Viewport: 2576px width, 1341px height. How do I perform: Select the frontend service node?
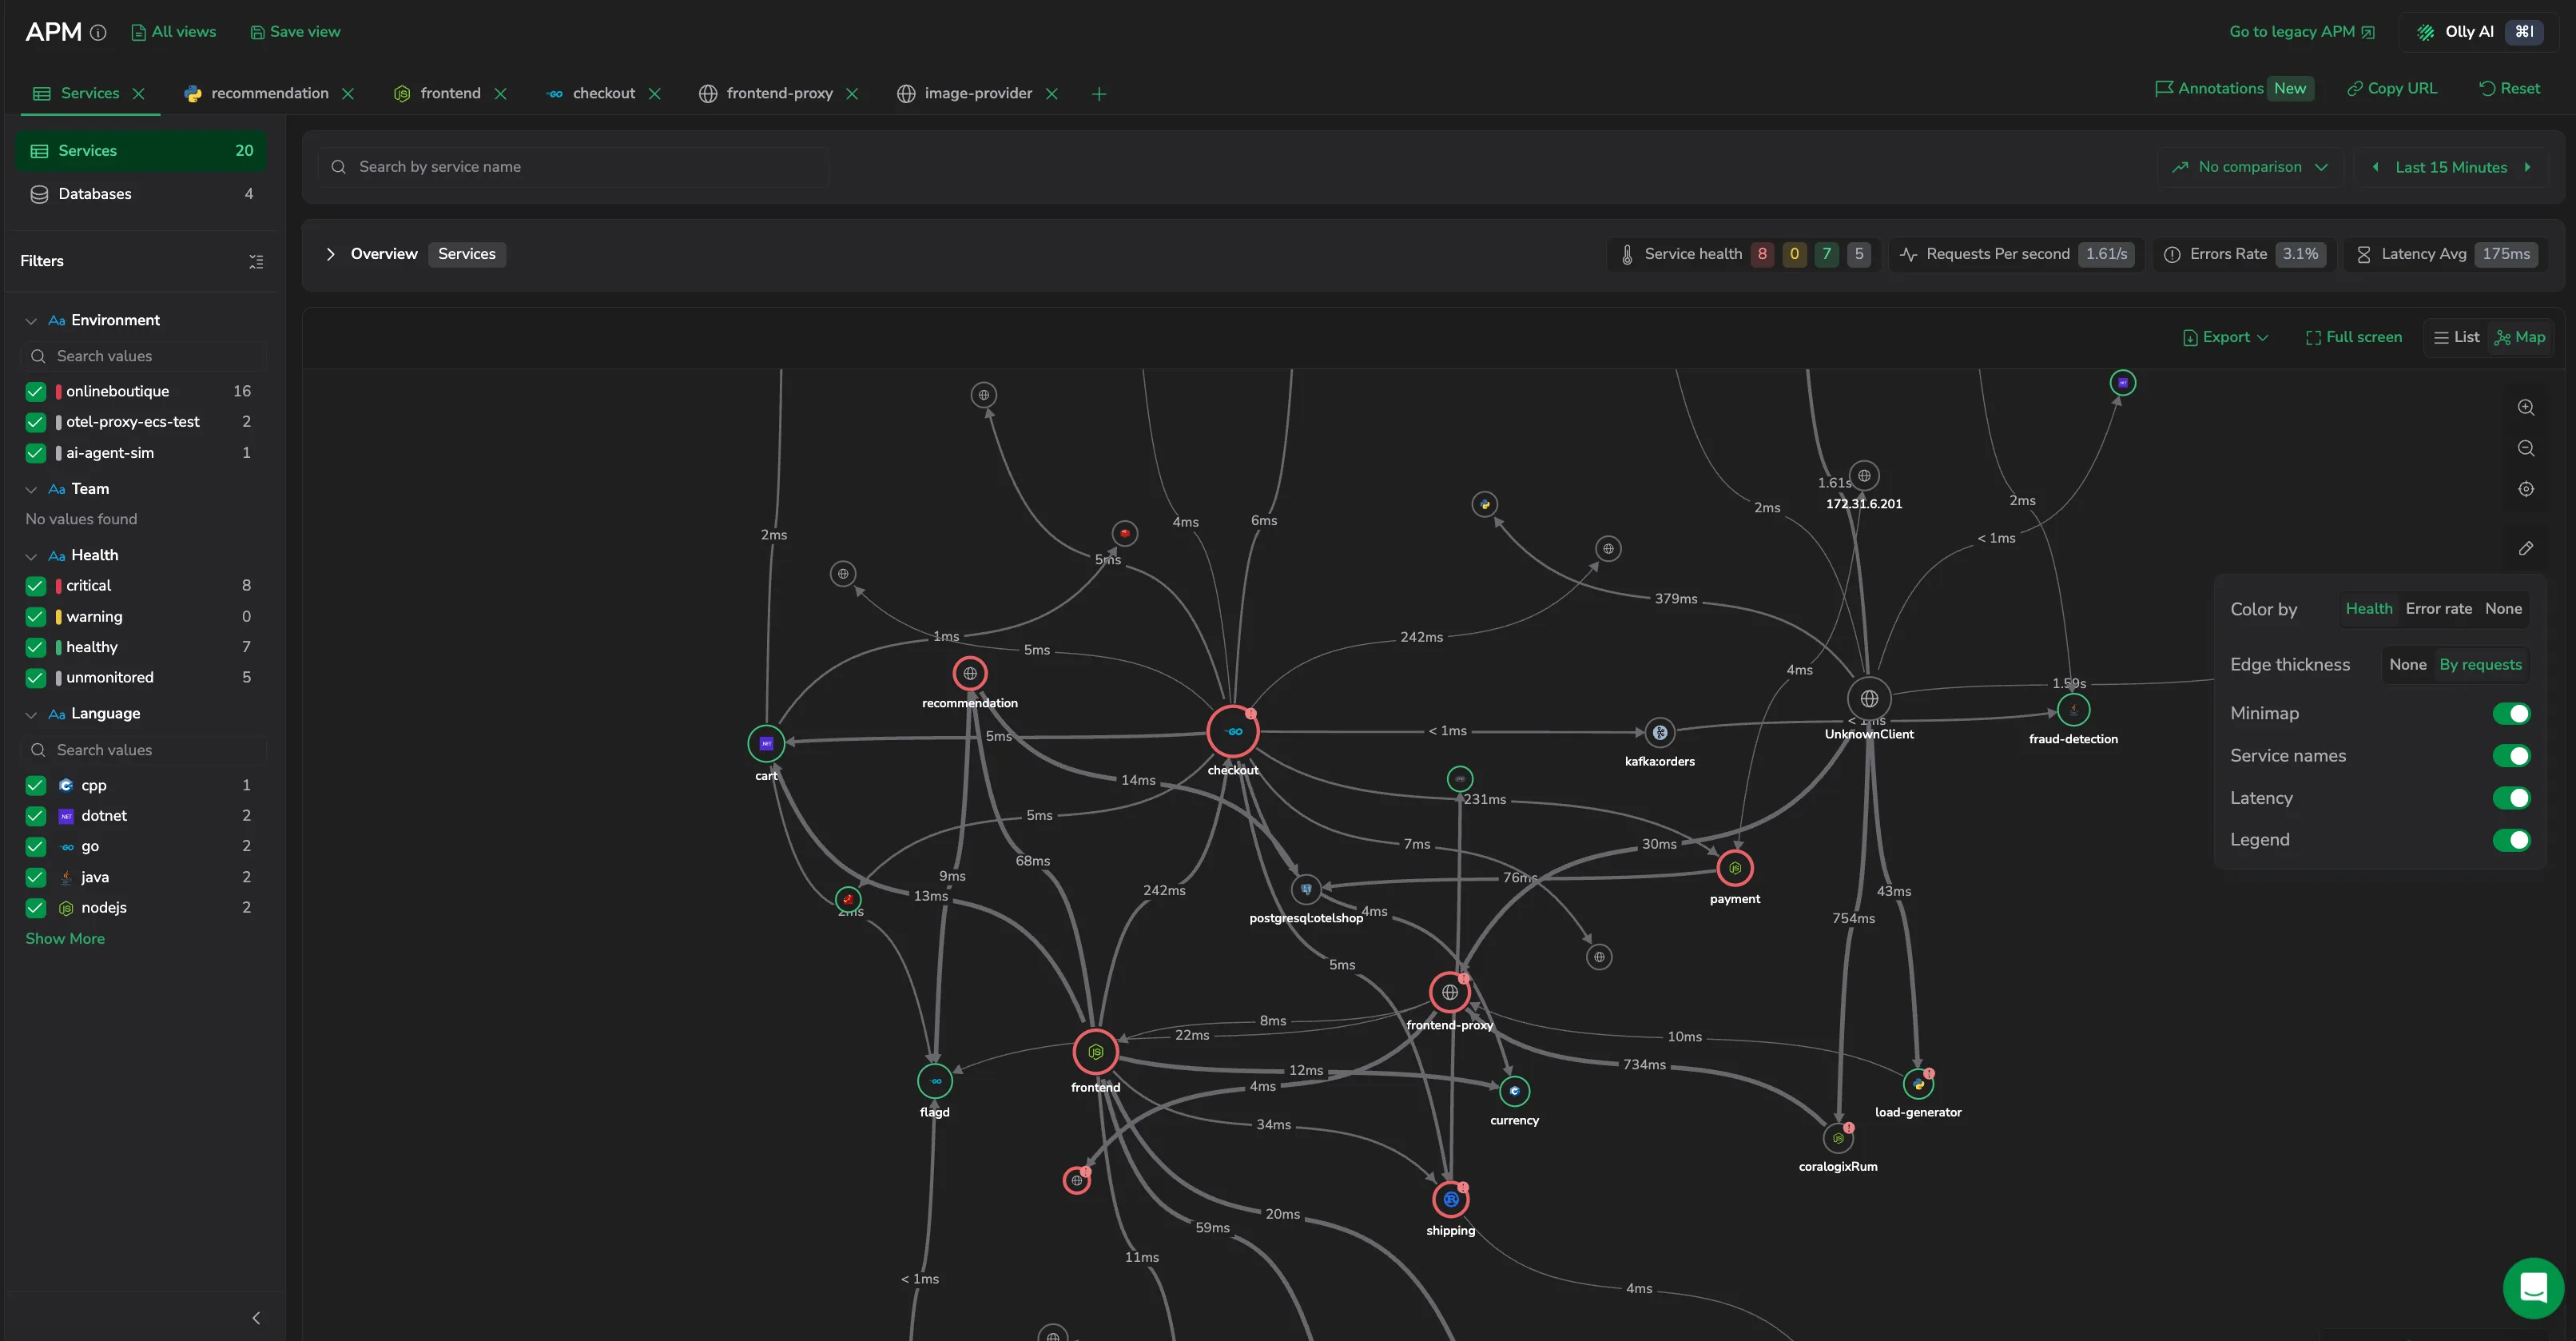[1096, 1052]
